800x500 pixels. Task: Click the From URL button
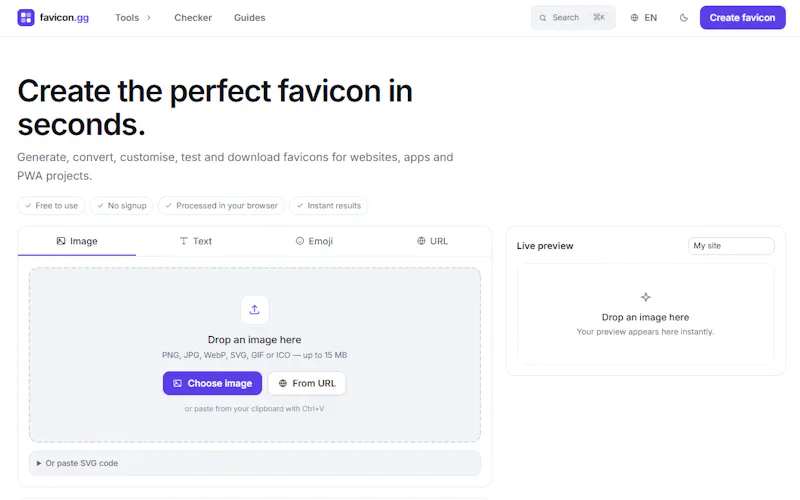[x=307, y=383]
